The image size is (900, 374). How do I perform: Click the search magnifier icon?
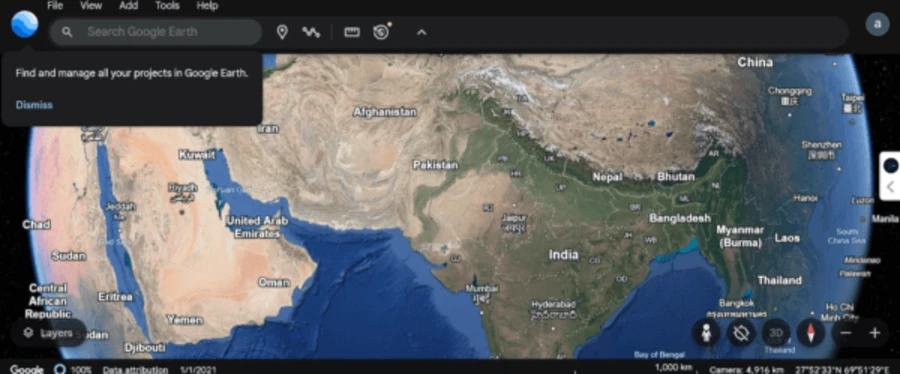tap(67, 32)
